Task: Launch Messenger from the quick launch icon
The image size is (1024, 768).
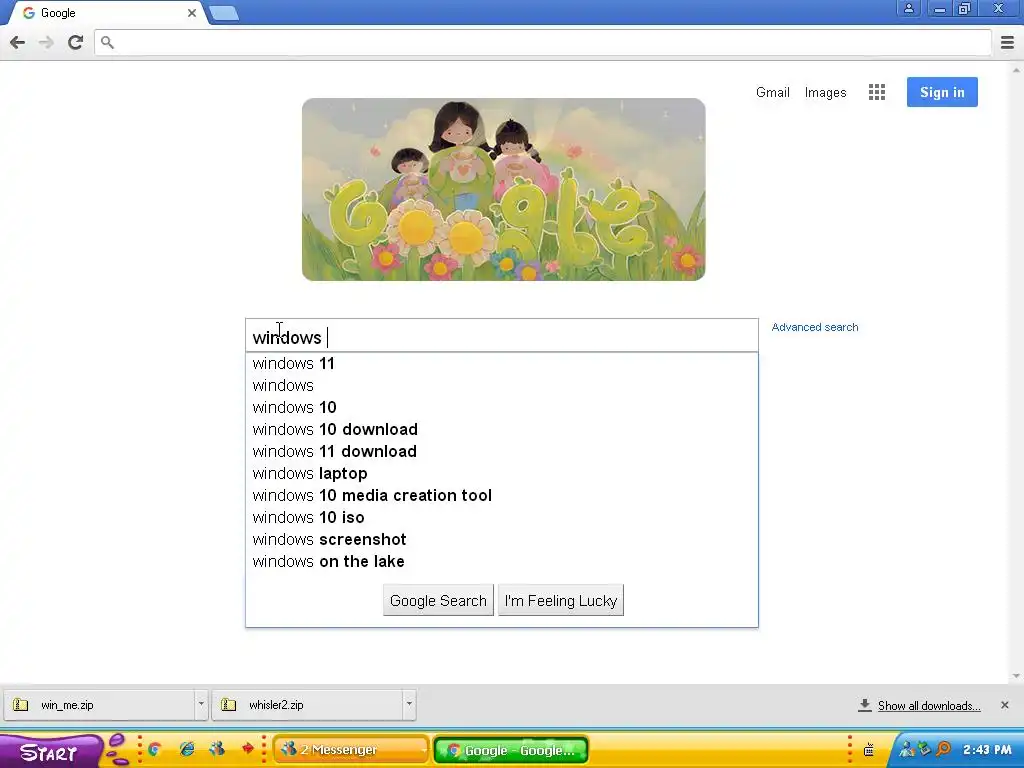Action: (x=217, y=750)
